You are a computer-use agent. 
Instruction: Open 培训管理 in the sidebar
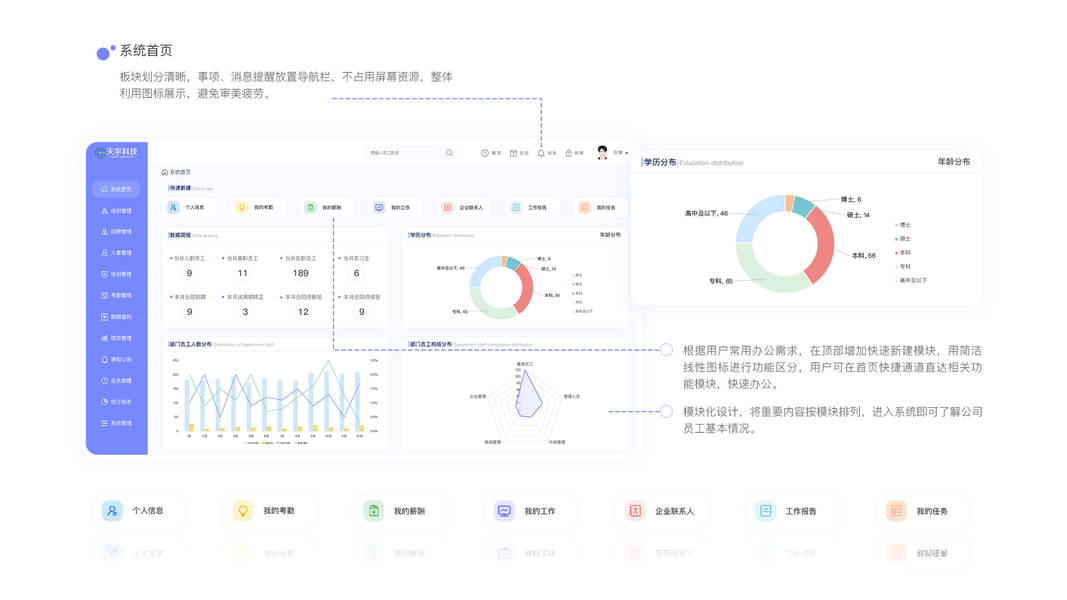click(116, 274)
